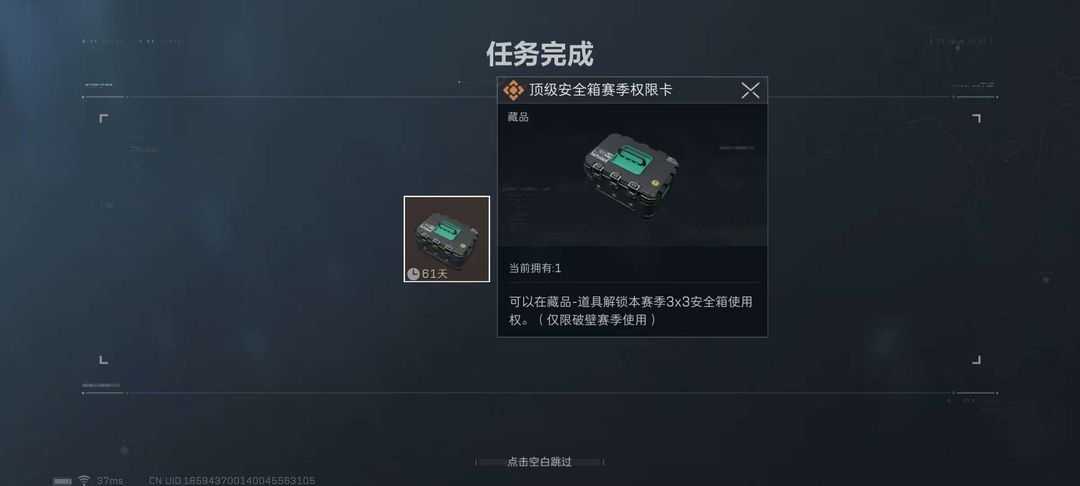Click the Wi-Fi signal icon

84,480
